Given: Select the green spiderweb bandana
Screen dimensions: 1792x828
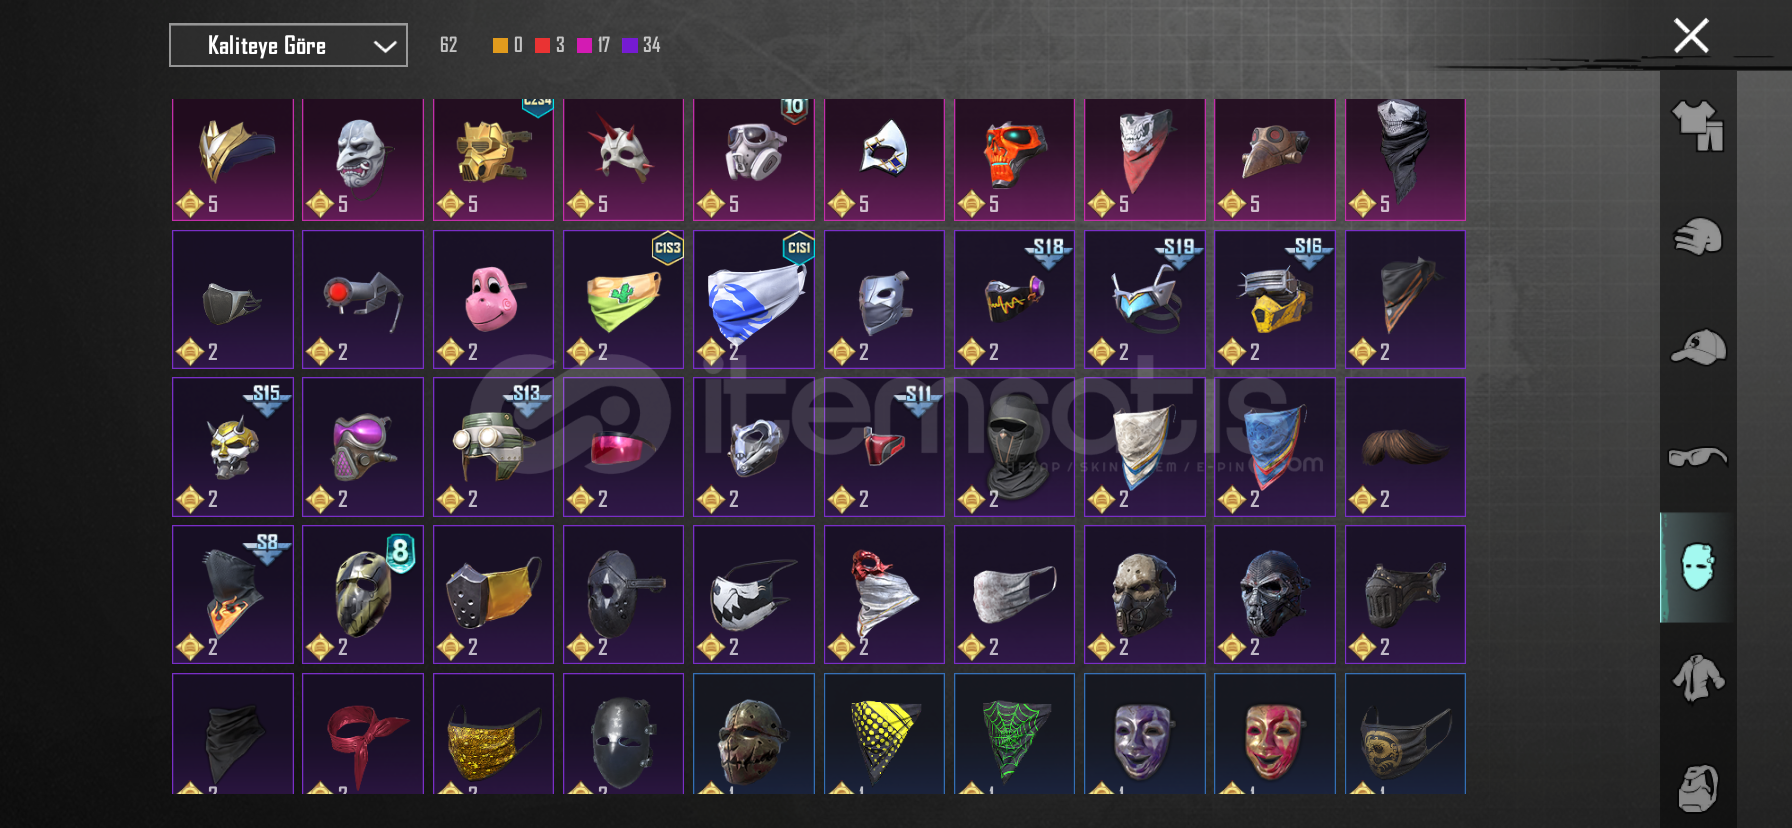Looking at the screenshot, I should click(1014, 734).
